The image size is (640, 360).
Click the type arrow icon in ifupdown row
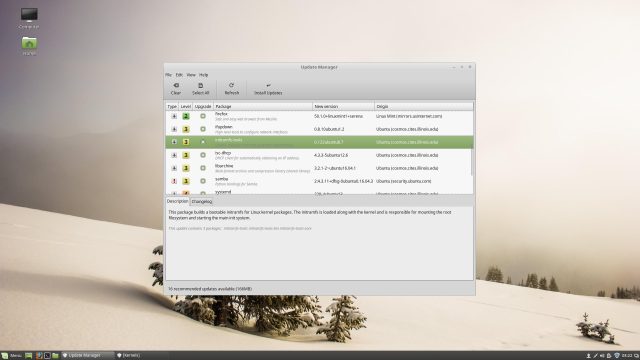point(174,129)
